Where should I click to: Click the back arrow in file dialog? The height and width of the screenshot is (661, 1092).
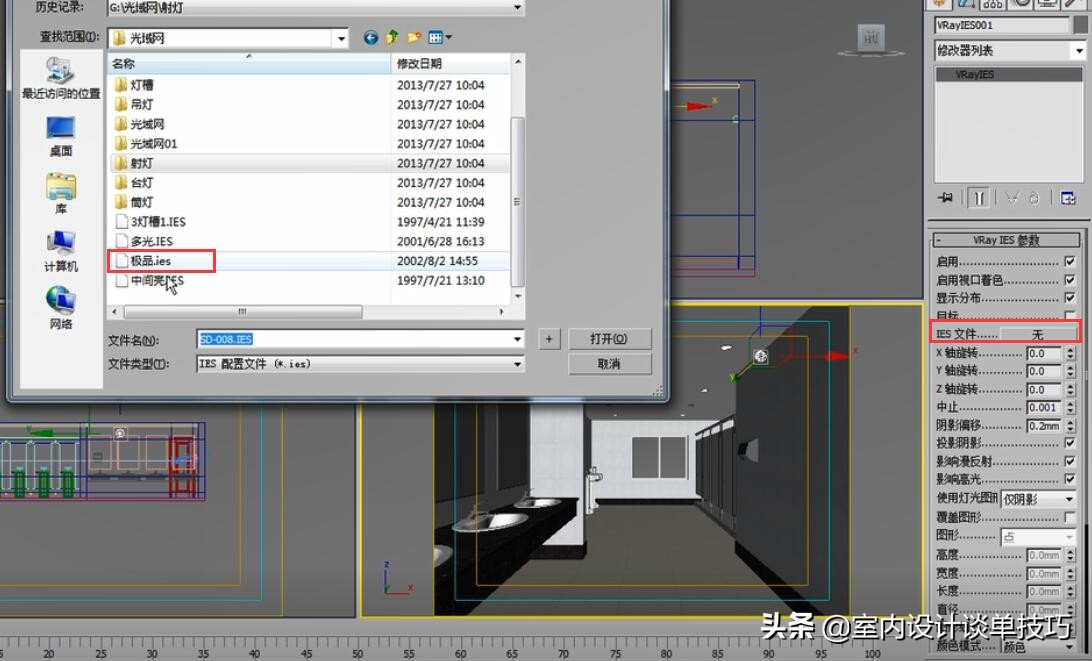click(x=371, y=38)
